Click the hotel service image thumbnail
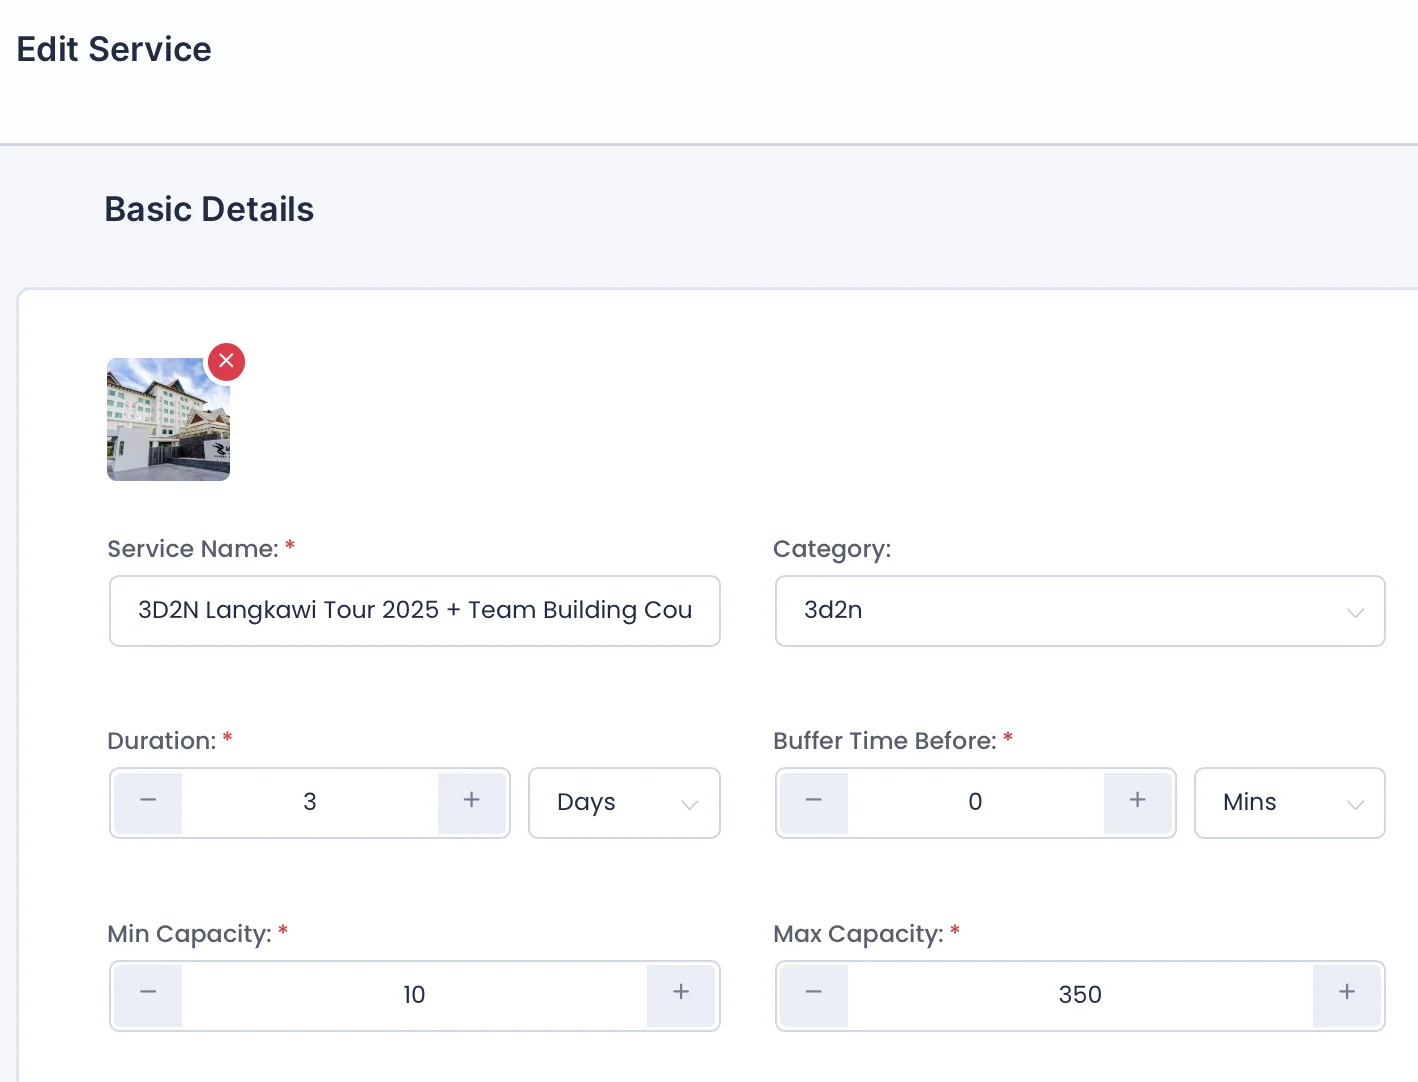The image size is (1418, 1082). click(168, 420)
